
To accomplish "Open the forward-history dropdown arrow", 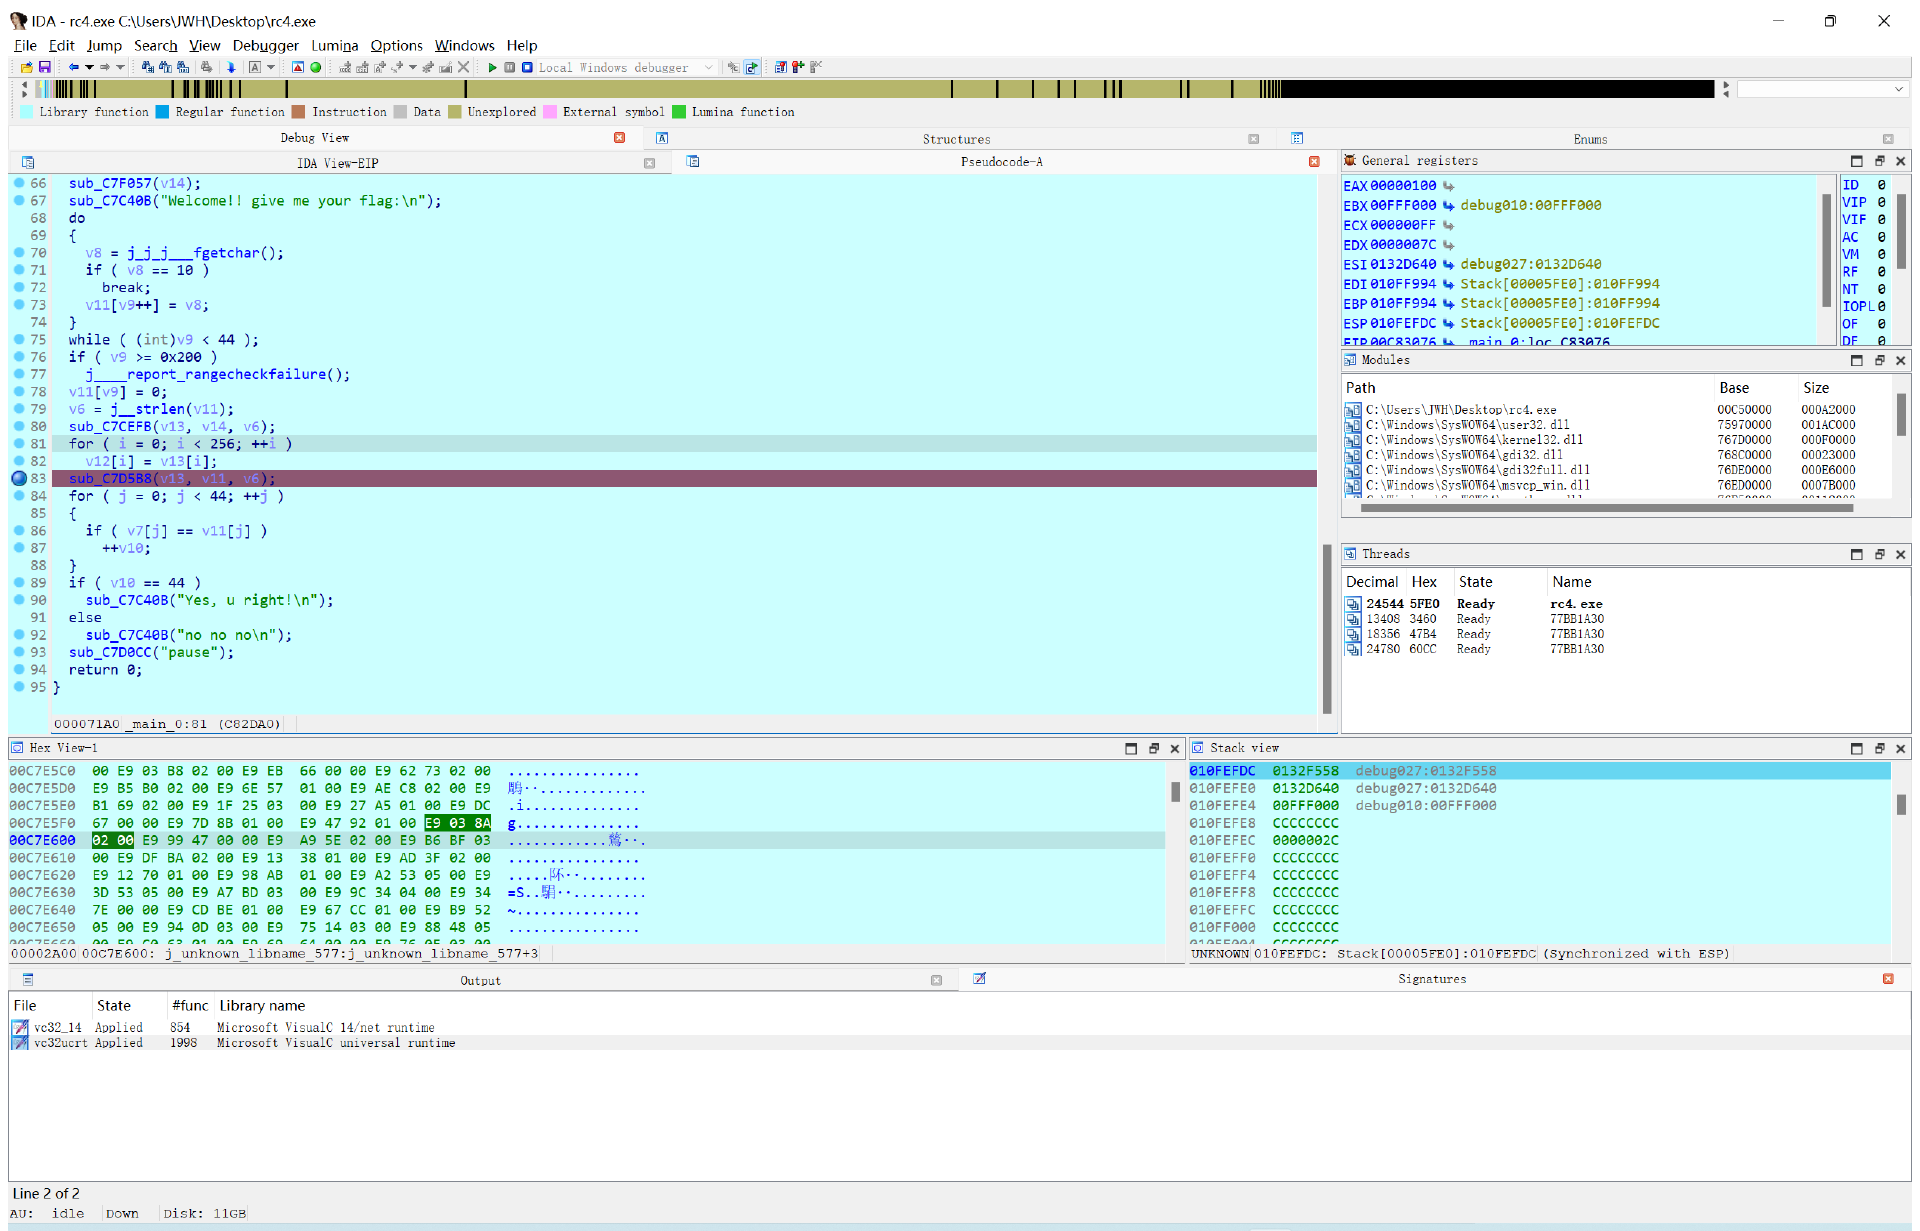I will 120,67.
